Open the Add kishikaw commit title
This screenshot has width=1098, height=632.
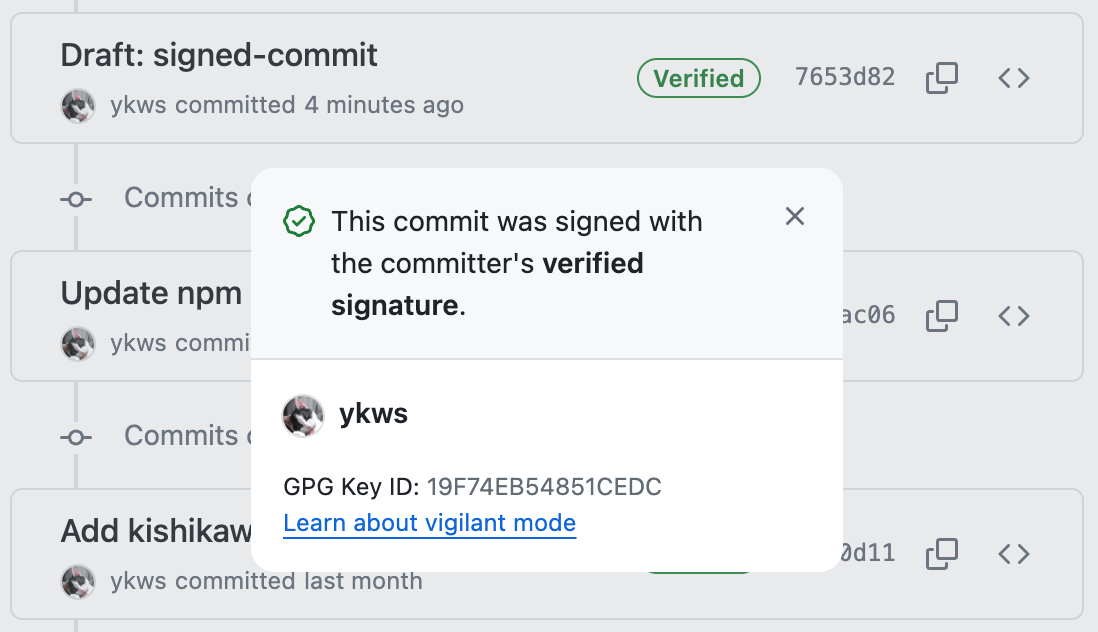pyautogui.click(x=156, y=531)
